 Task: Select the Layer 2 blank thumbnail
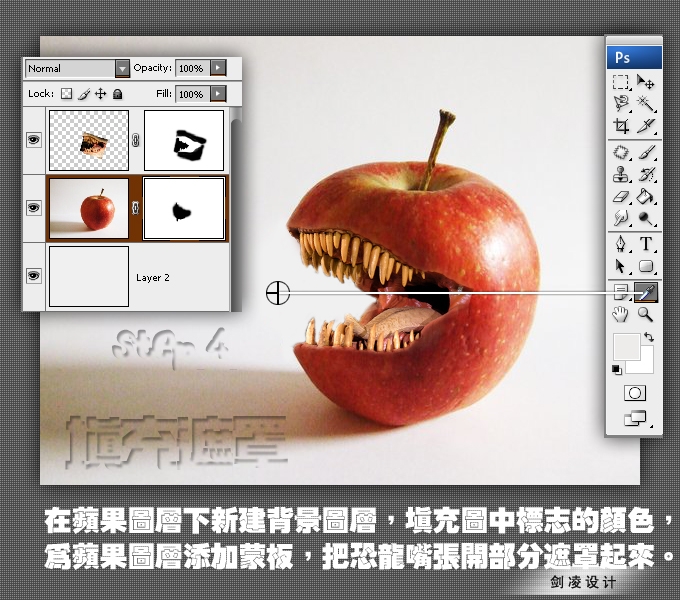89,276
